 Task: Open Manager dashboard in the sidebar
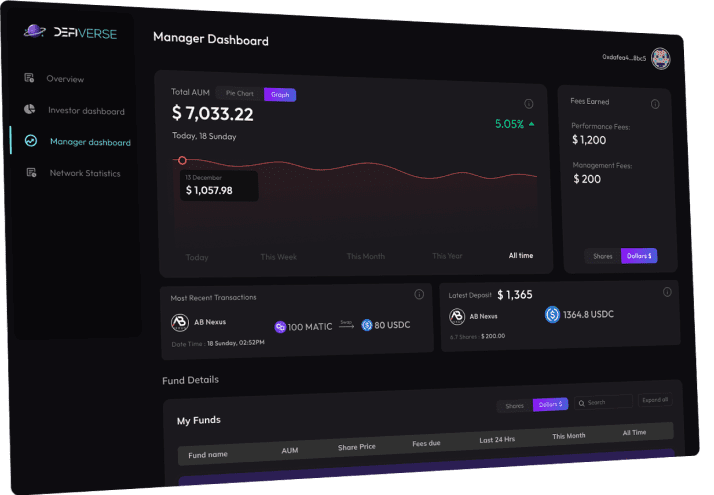pyautogui.click(x=89, y=142)
